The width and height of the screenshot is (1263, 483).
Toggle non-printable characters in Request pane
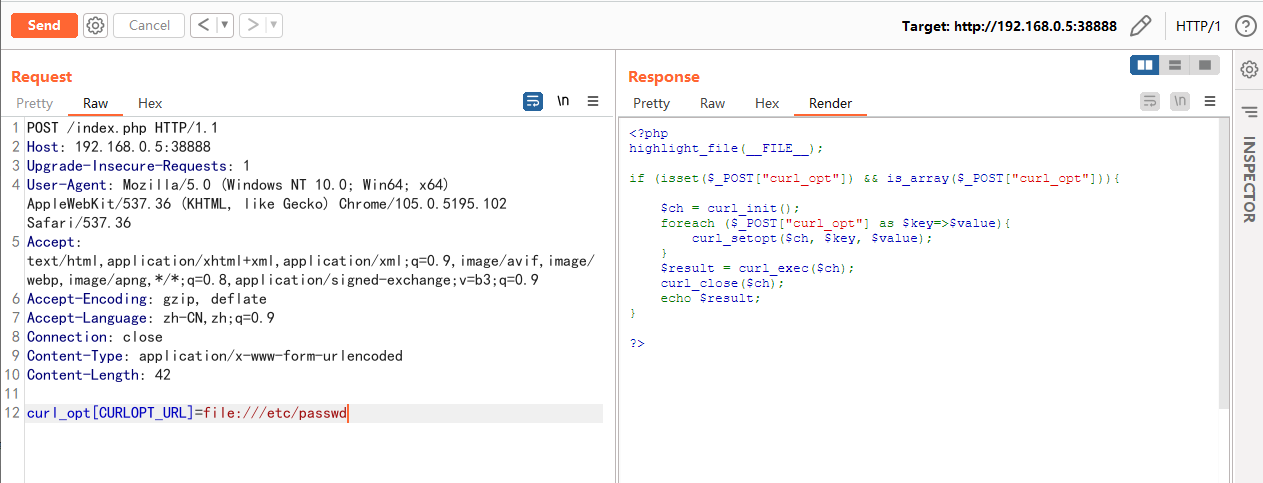tap(563, 101)
